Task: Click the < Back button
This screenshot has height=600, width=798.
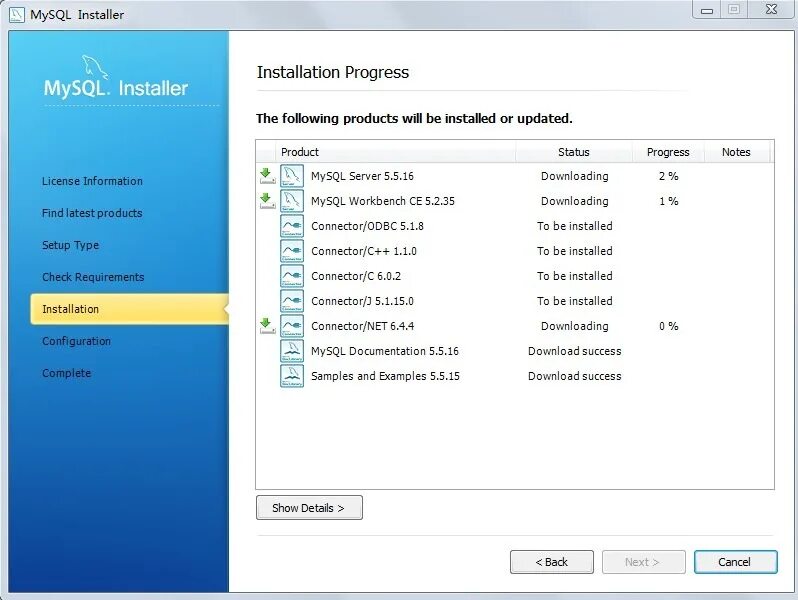Action: tap(552, 562)
